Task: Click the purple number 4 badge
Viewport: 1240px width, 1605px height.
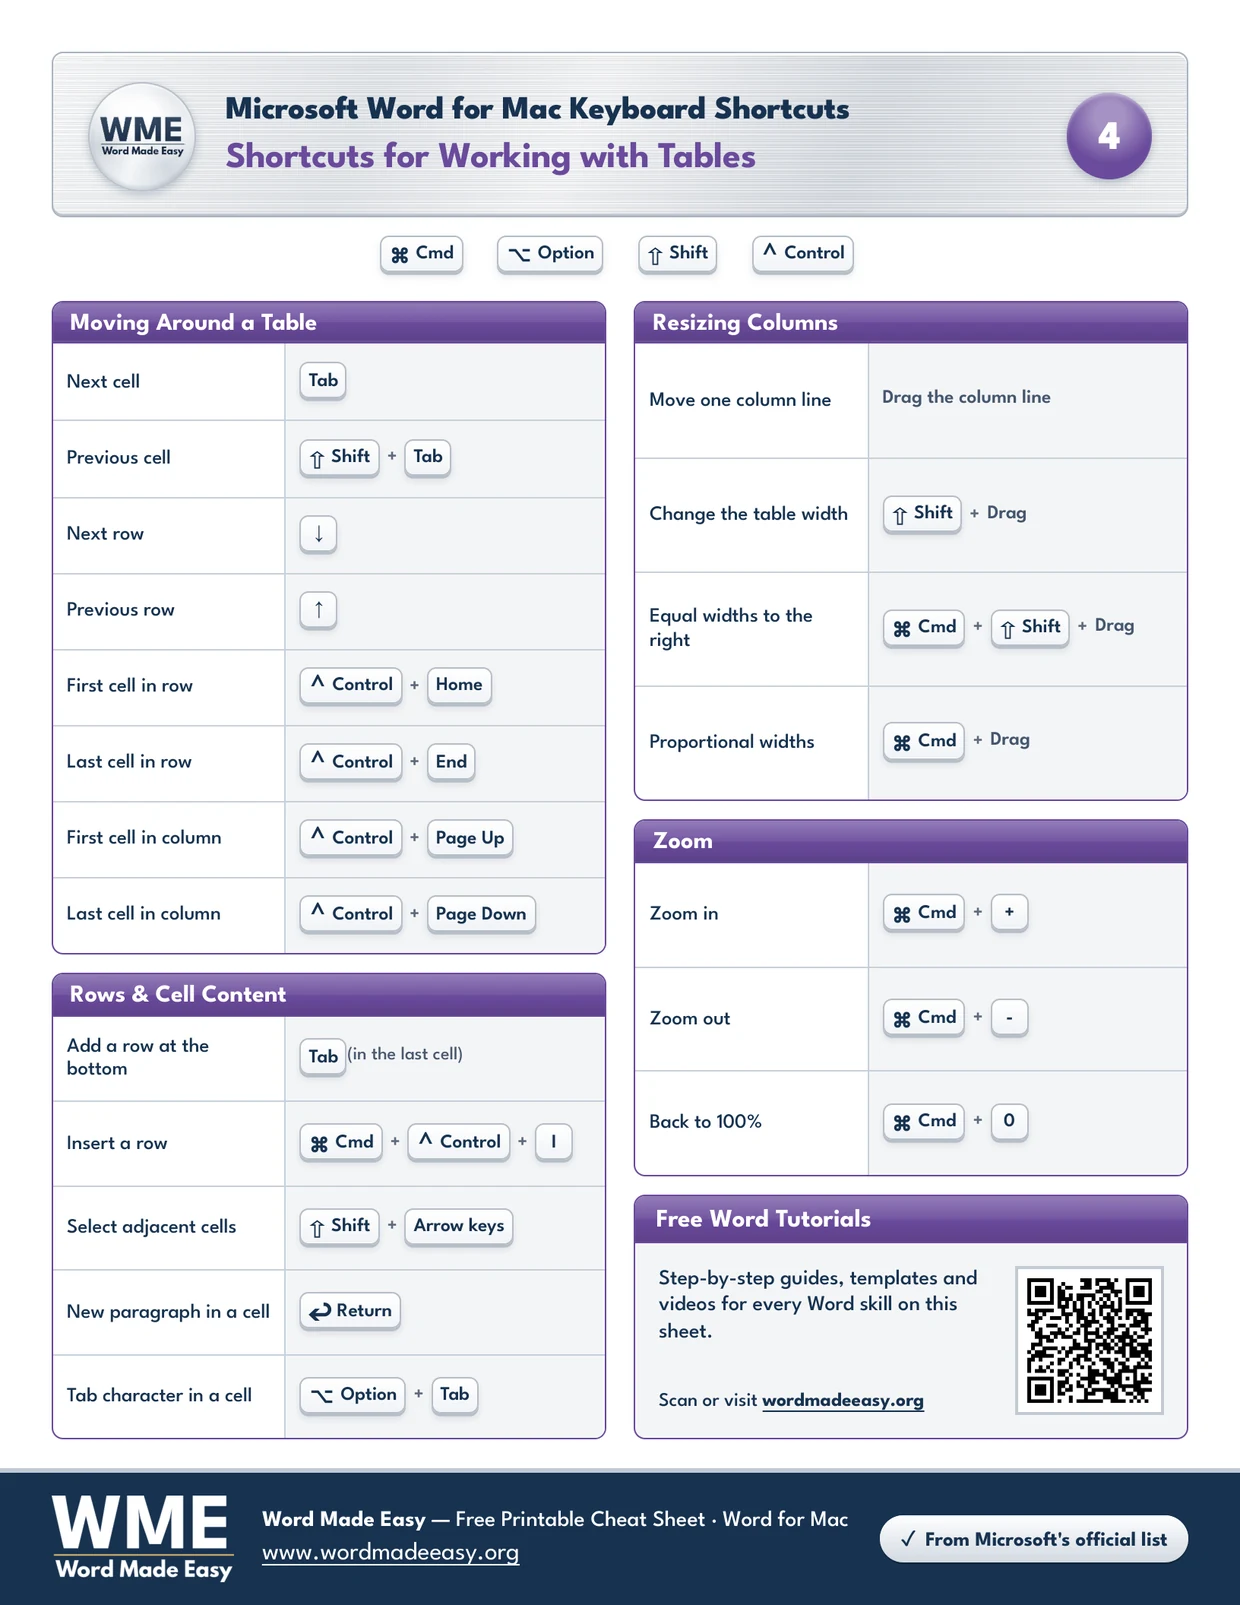Action: 1109,136
